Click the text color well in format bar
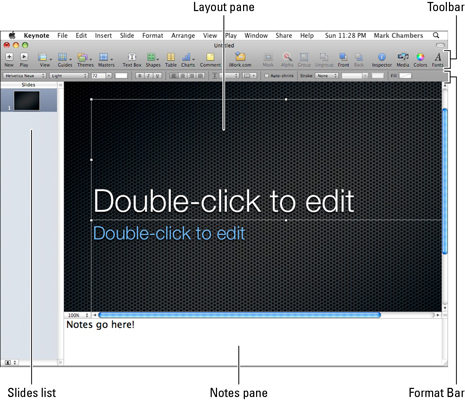The width and height of the screenshot is (465, 400). (x=121, y=76)
